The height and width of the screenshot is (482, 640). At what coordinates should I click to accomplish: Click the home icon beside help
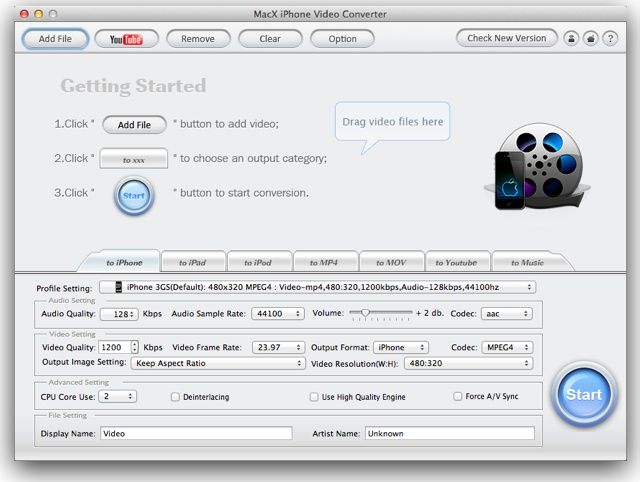click(591, 39)
